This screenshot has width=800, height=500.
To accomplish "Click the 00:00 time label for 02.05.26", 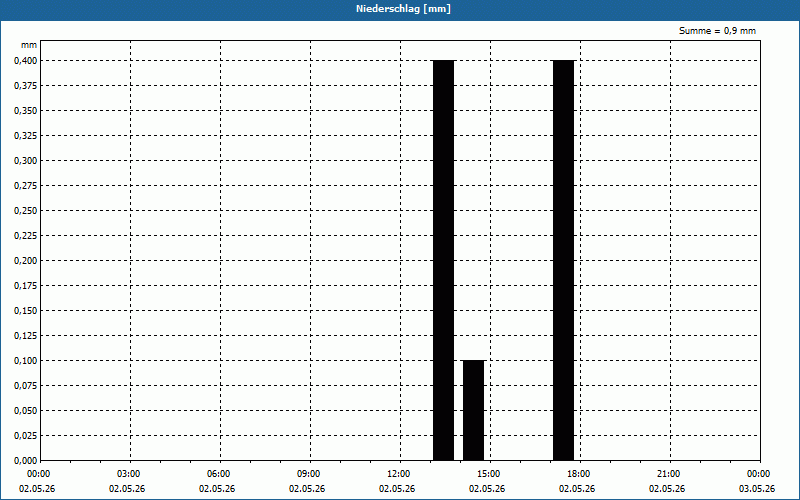I will pos(38,474).
